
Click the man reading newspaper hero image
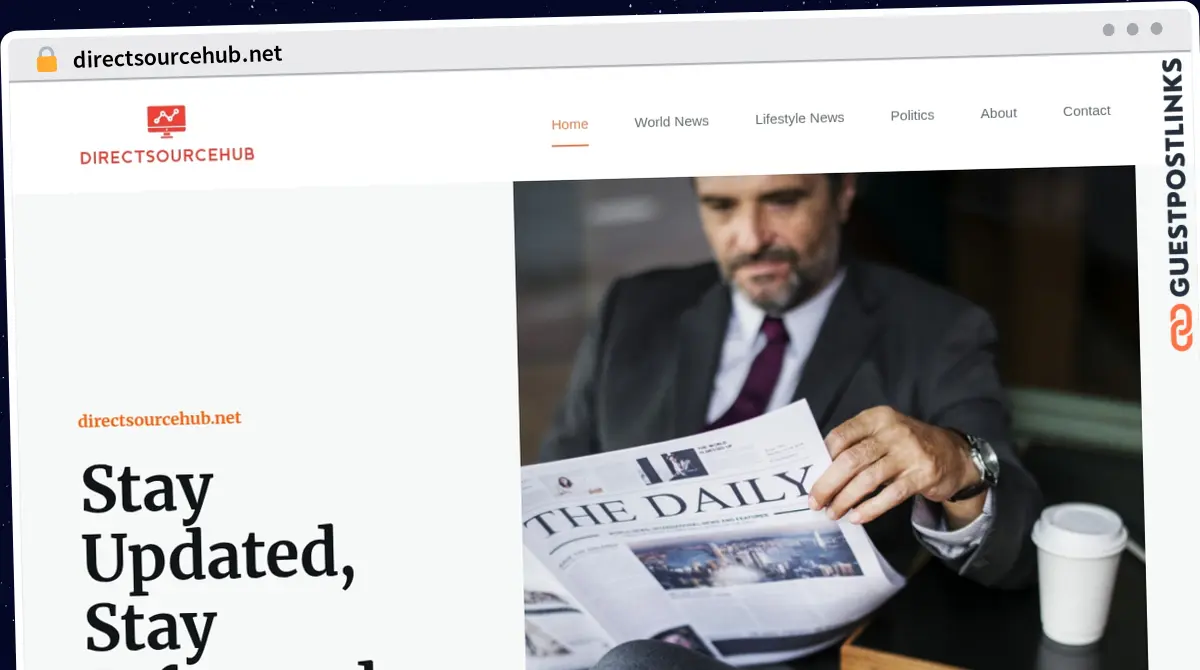point(829,420)
